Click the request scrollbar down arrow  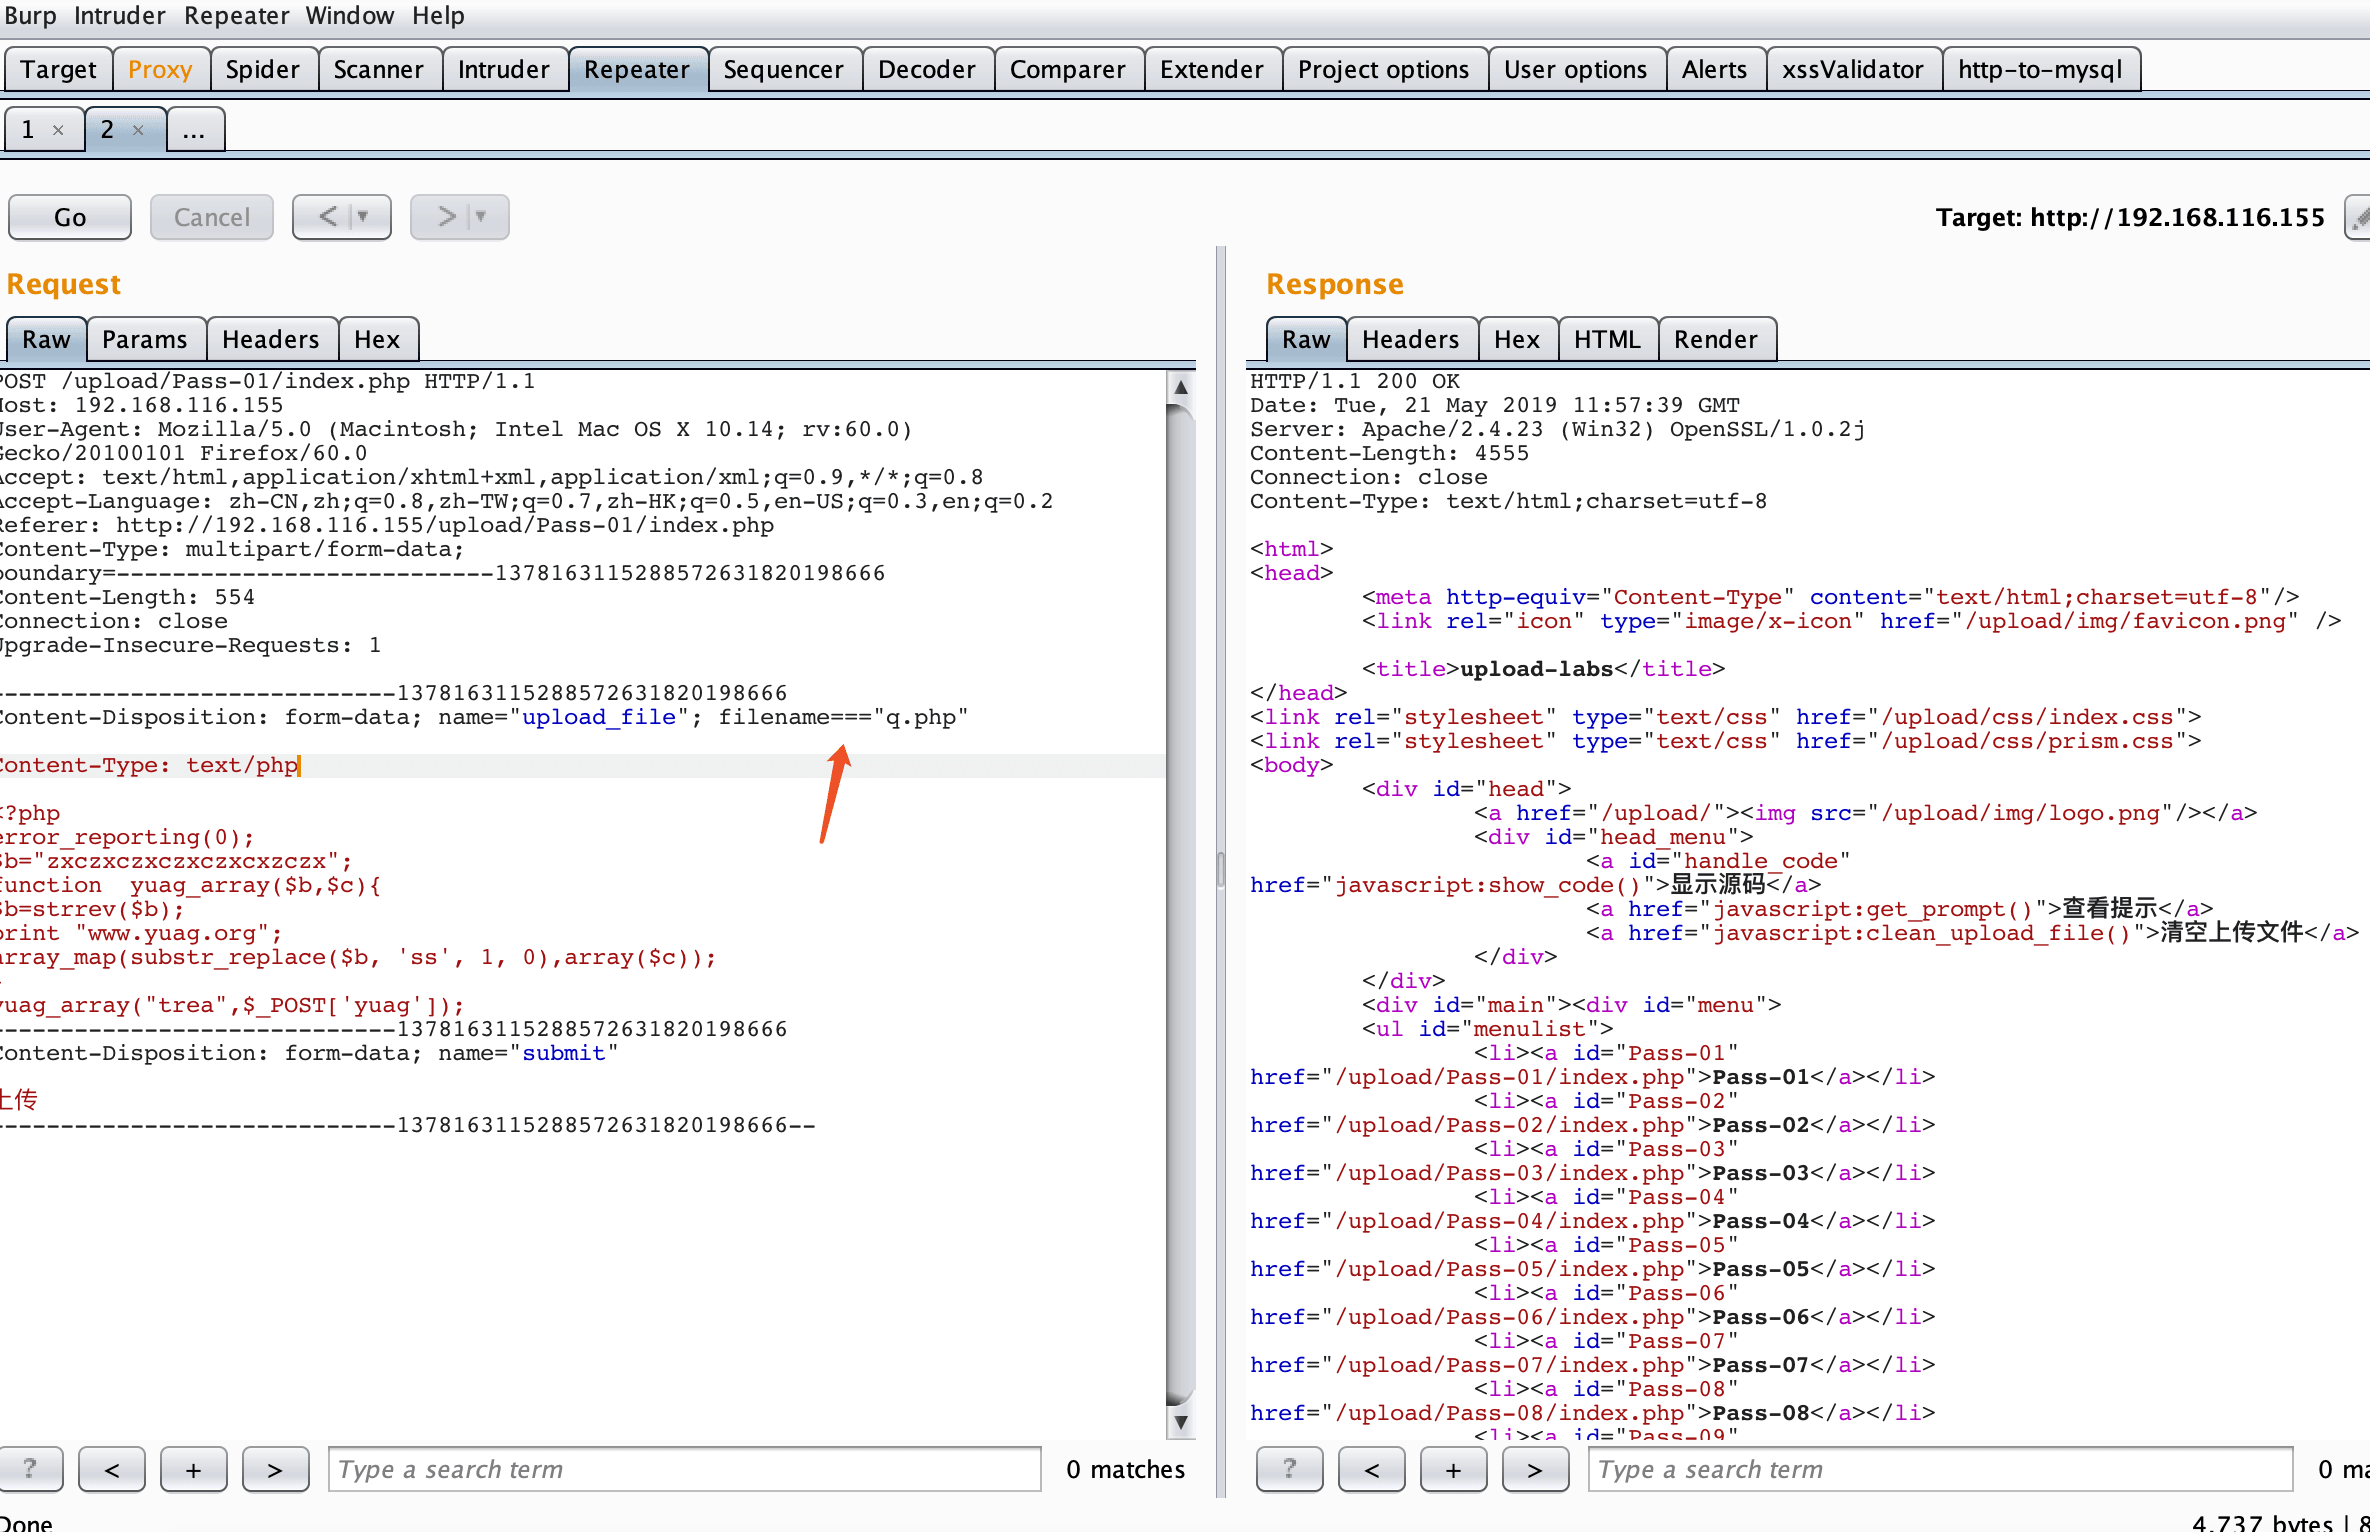click(x=1181, y=1421)
